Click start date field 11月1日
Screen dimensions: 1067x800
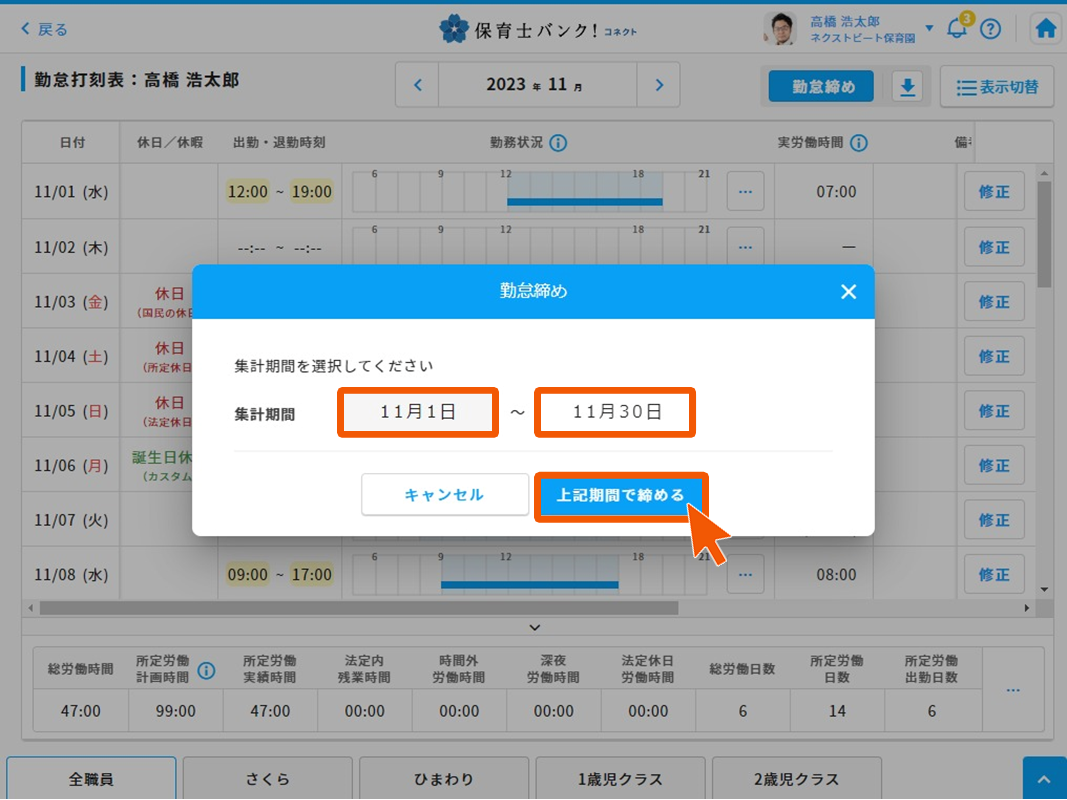(418, 412)
